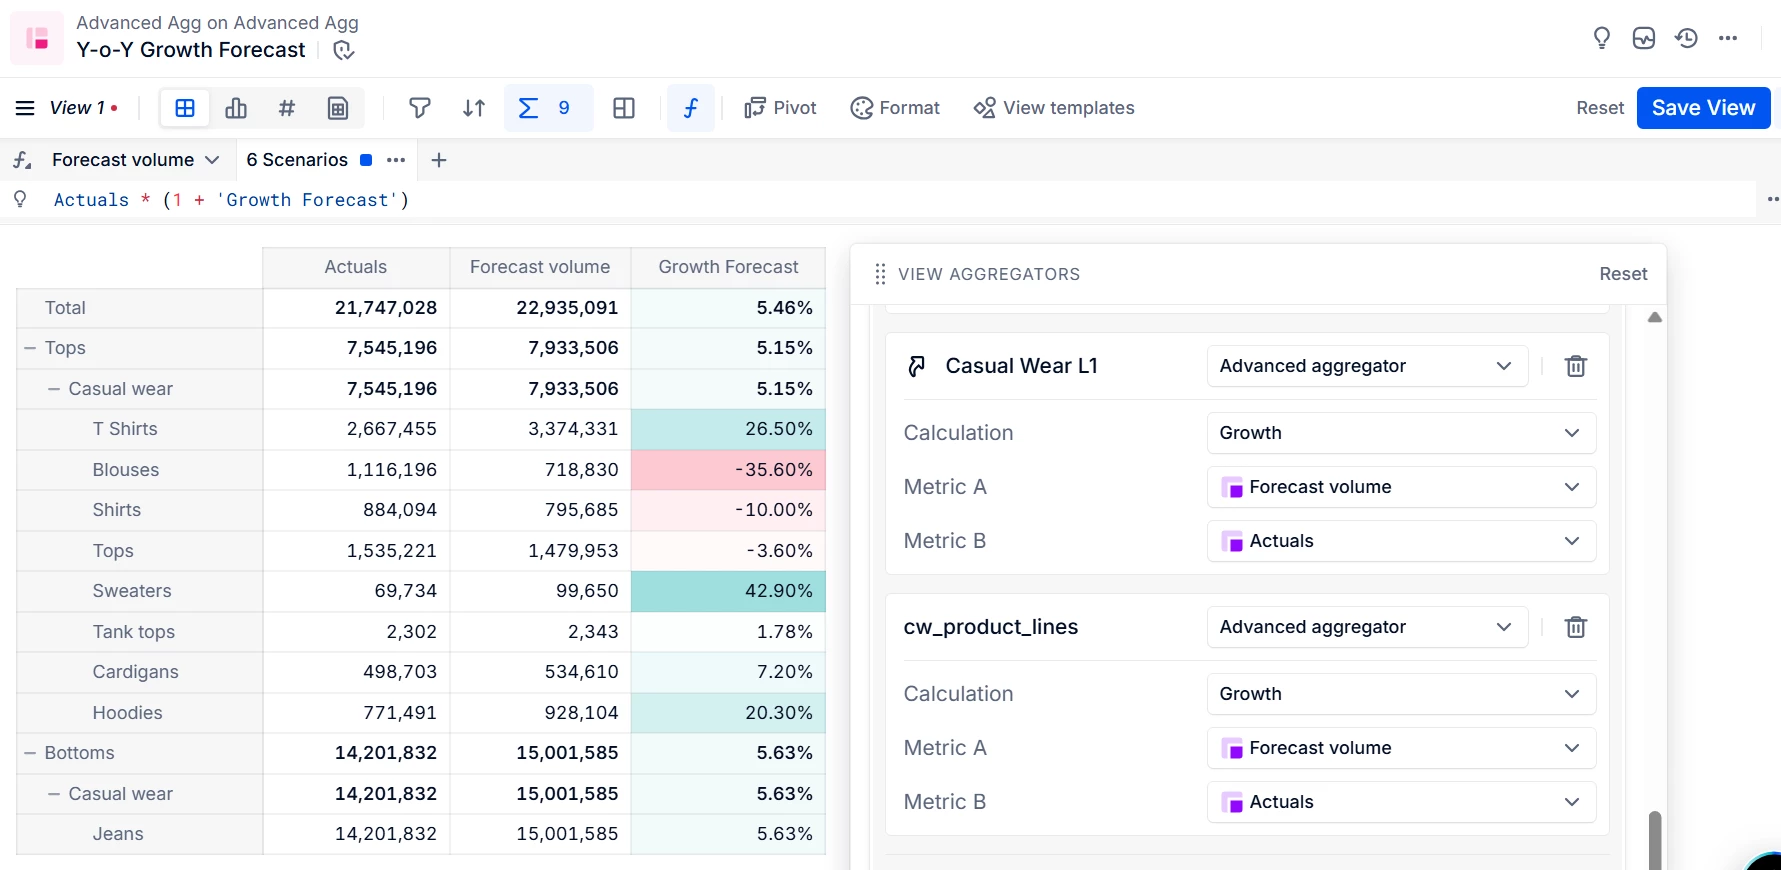Select the grid table view toggle
The height and width of the screenshot is (870, 1781).
pyautogui.click(x=185, y=108)
